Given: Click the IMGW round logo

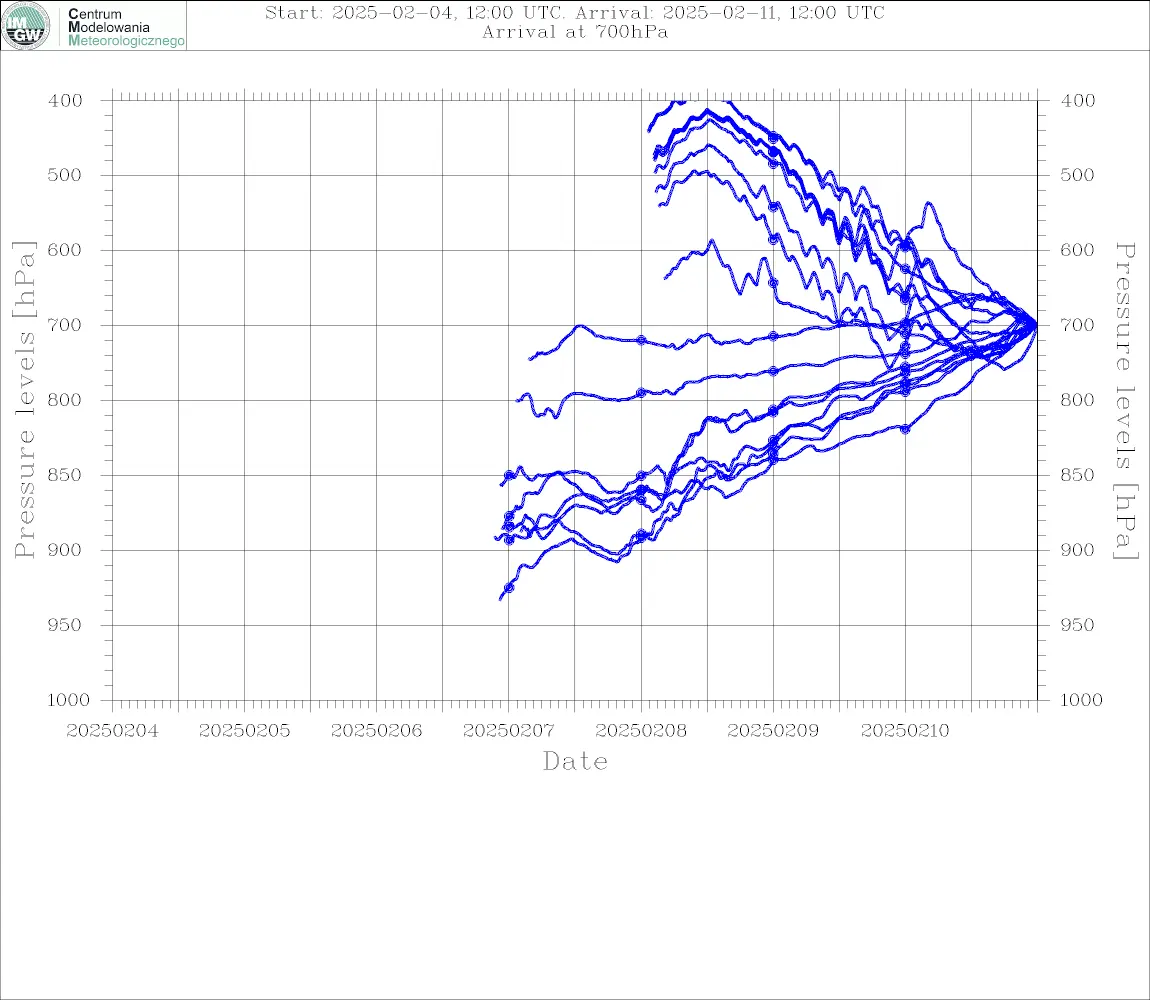Looking at the screenshot, I should [26, 26].
